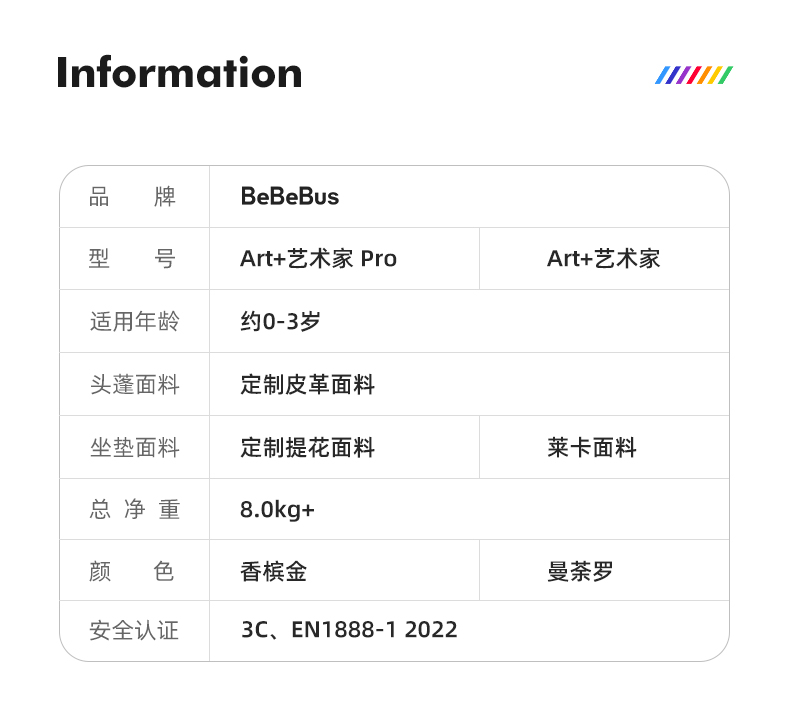Click the 坐垫面料 label

pyautogui.click(x=134, y=448)
